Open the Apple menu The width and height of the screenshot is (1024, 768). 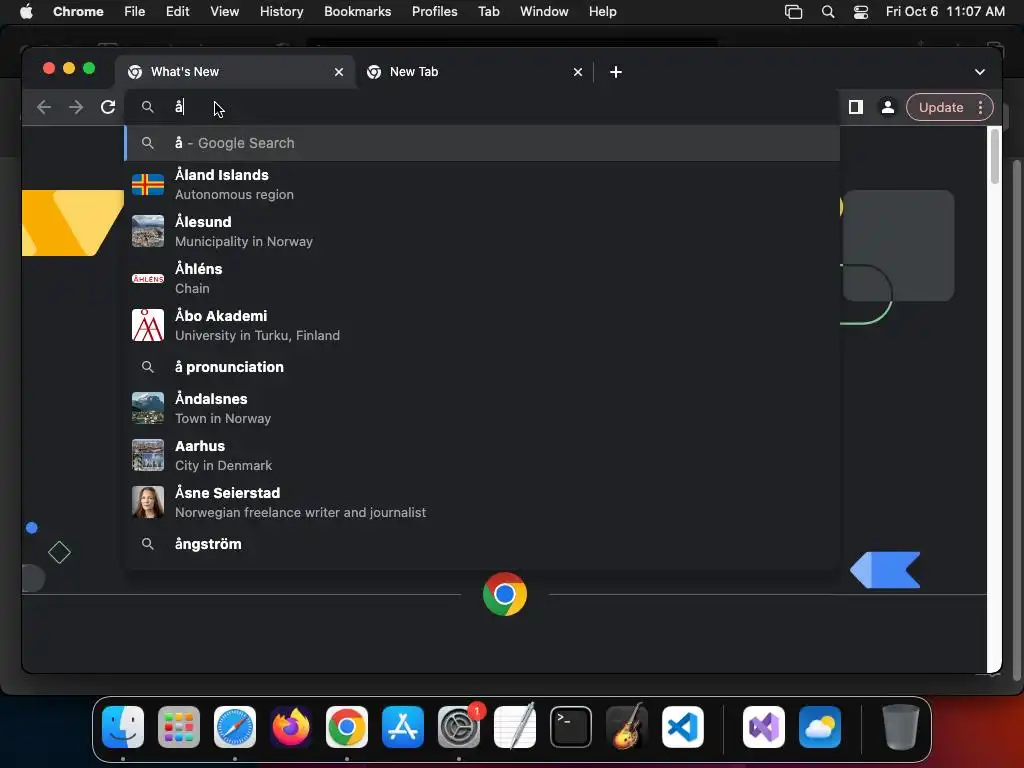(26, 12)
